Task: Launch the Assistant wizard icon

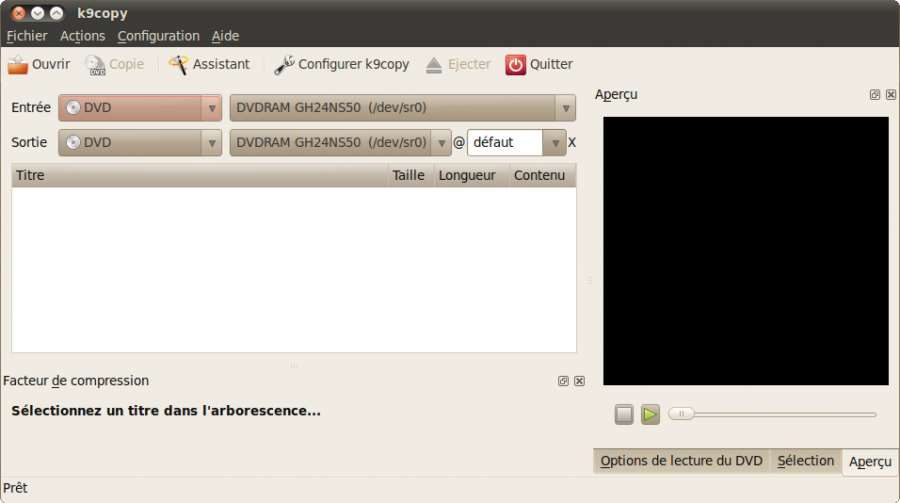Action: click(x=178, y=64)
